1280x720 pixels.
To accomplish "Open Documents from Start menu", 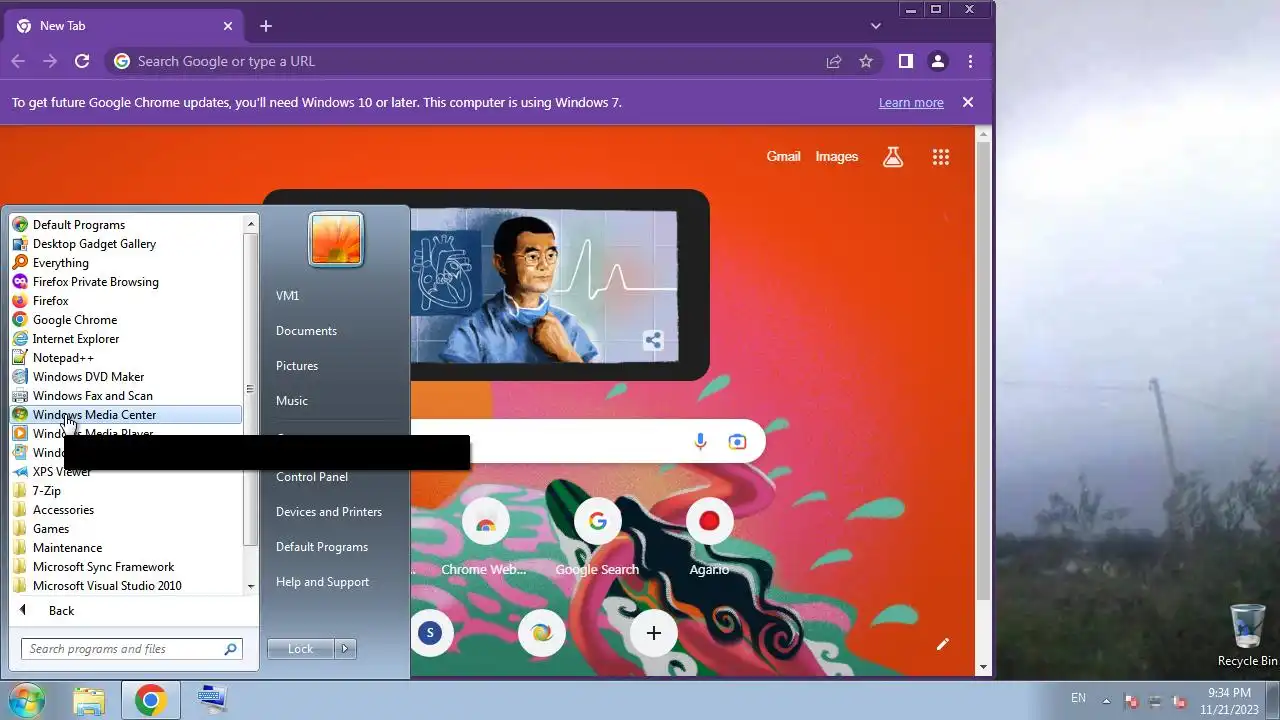I will [x=306, y=331].
